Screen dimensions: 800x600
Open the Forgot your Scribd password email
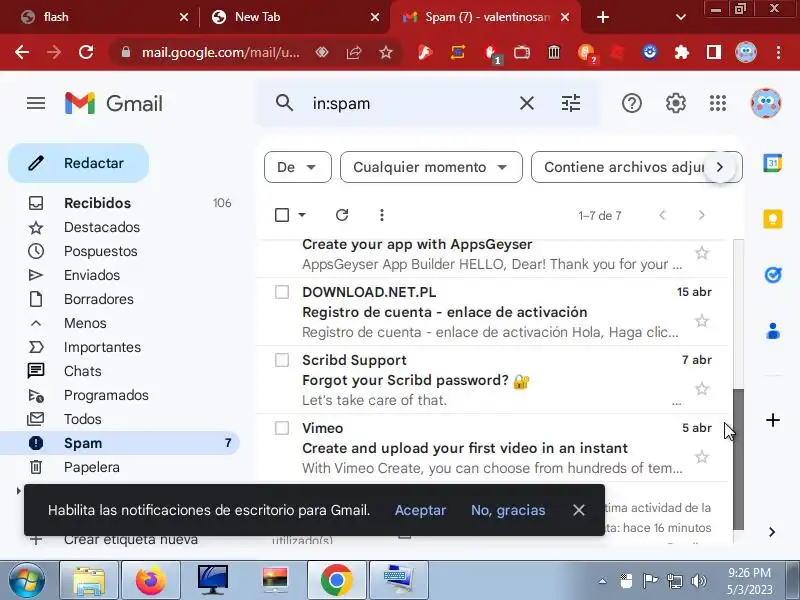[492, 380]
